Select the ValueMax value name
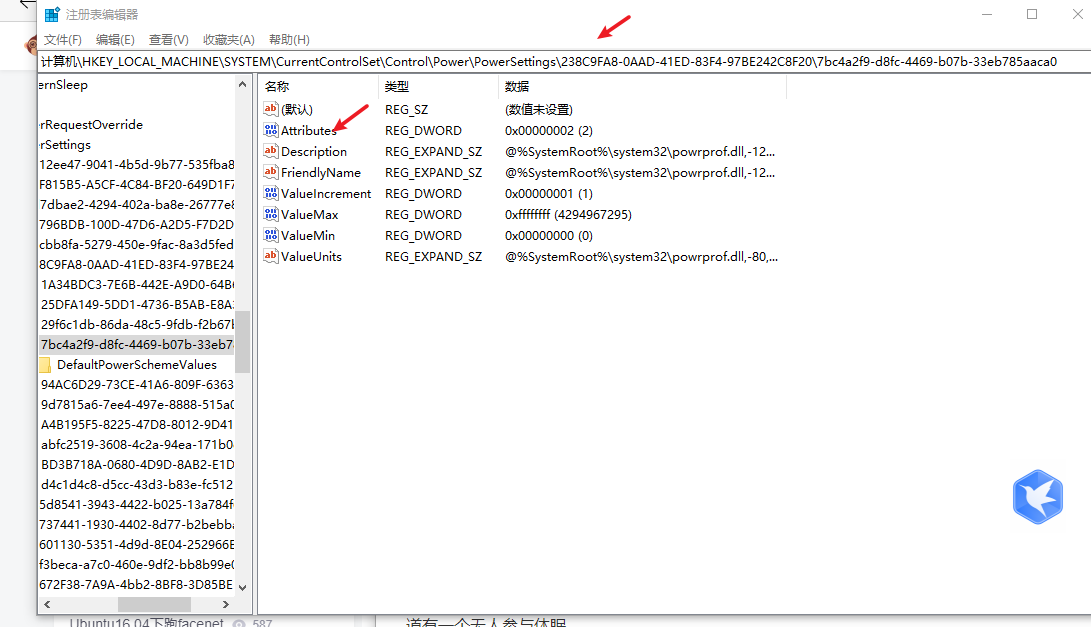Screen dimensions: 1091x627 tap(310, 214)
